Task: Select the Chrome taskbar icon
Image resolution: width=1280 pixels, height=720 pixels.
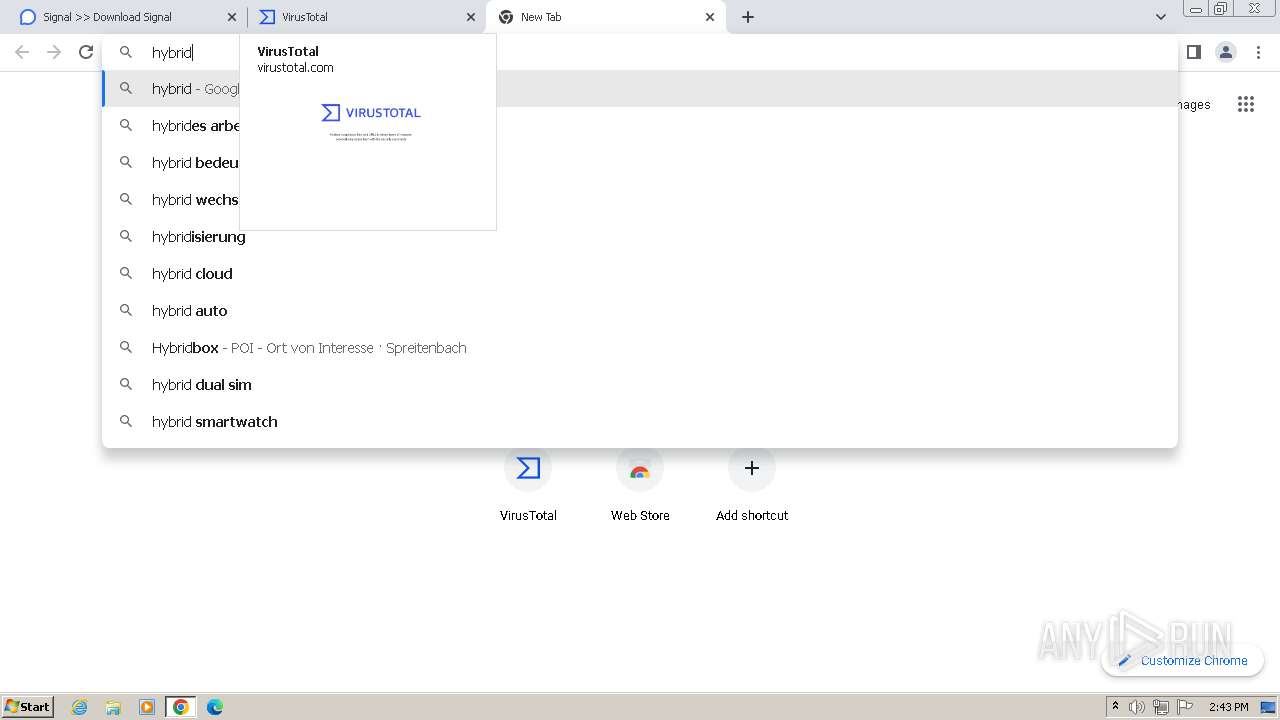Action: (x=181, y=707)
